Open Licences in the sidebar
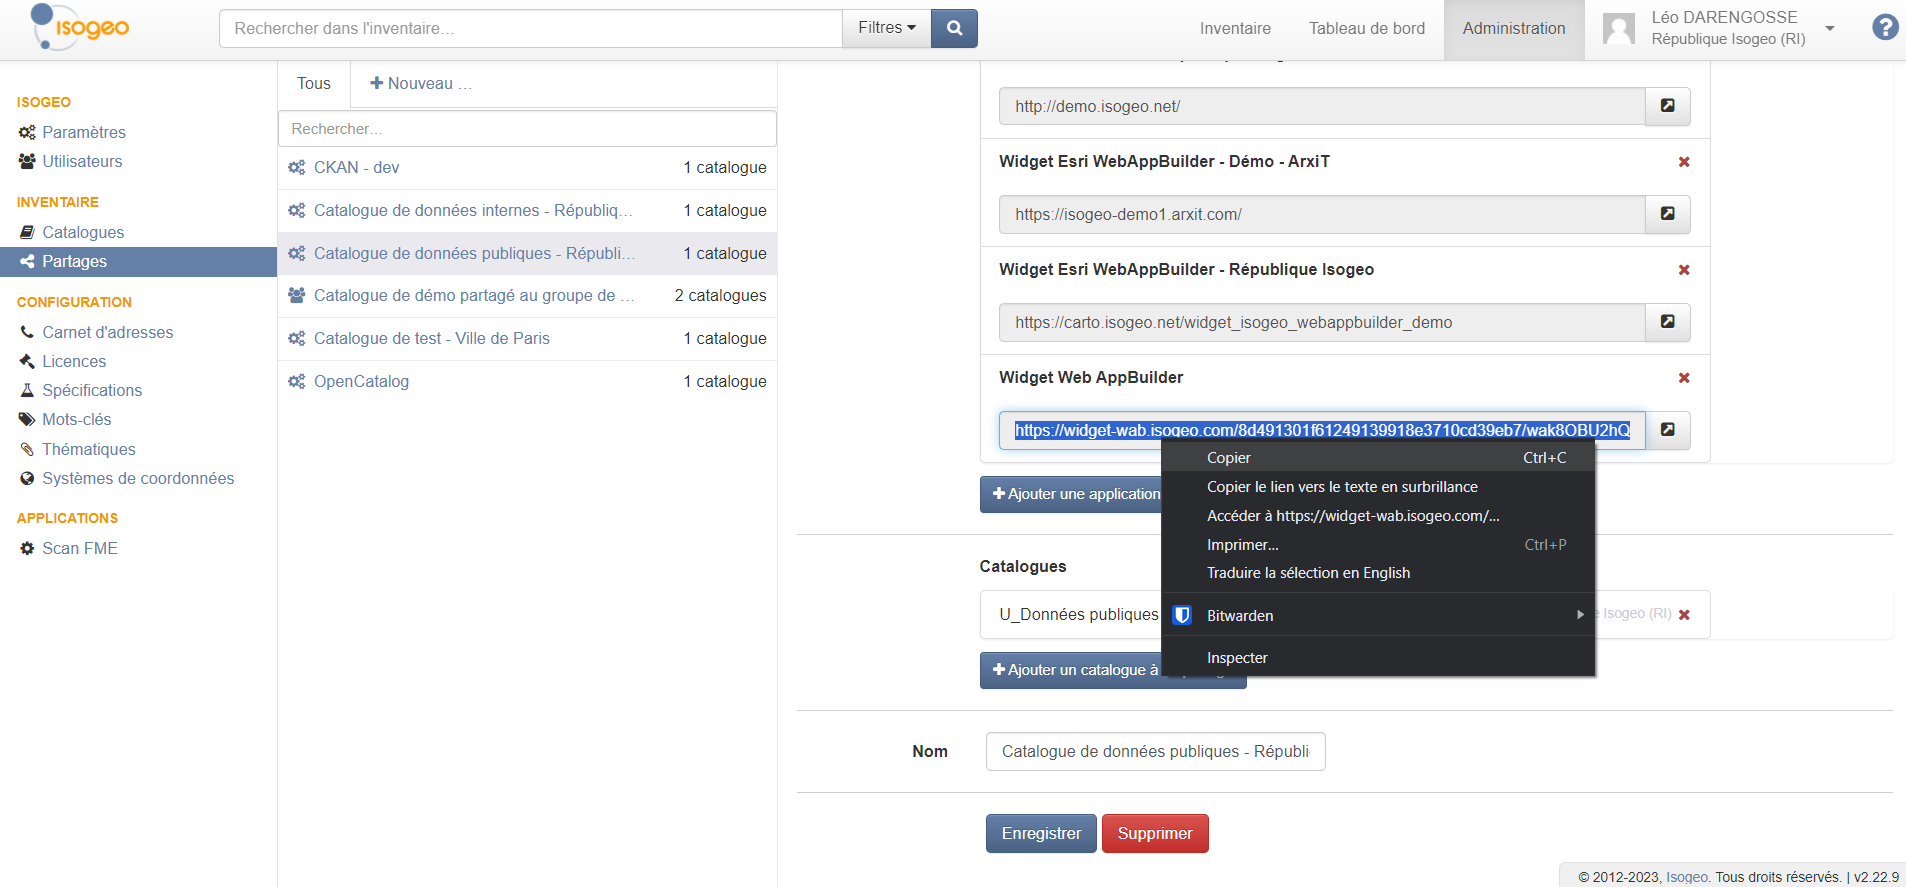The height and width of the screenshot is (887, 1906). coord(74,361)
